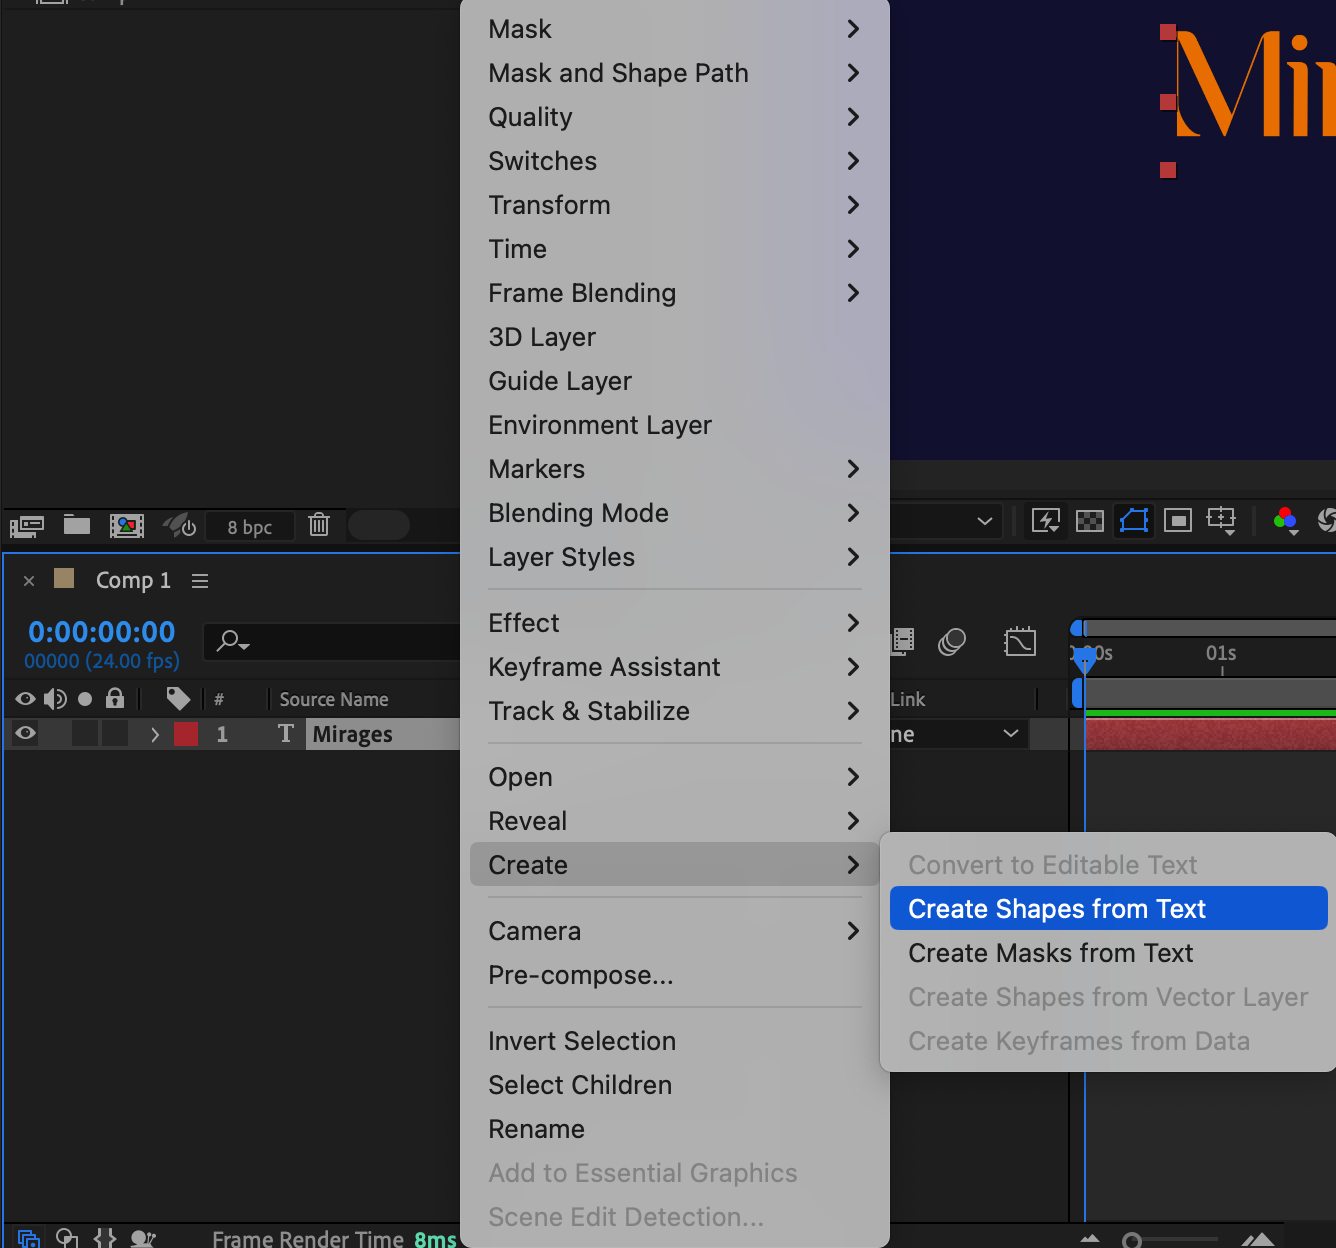This screenshot has height=1248, width=1336.
Task: Delete selected project item with trash icon
Action: [x=319, y=525]
